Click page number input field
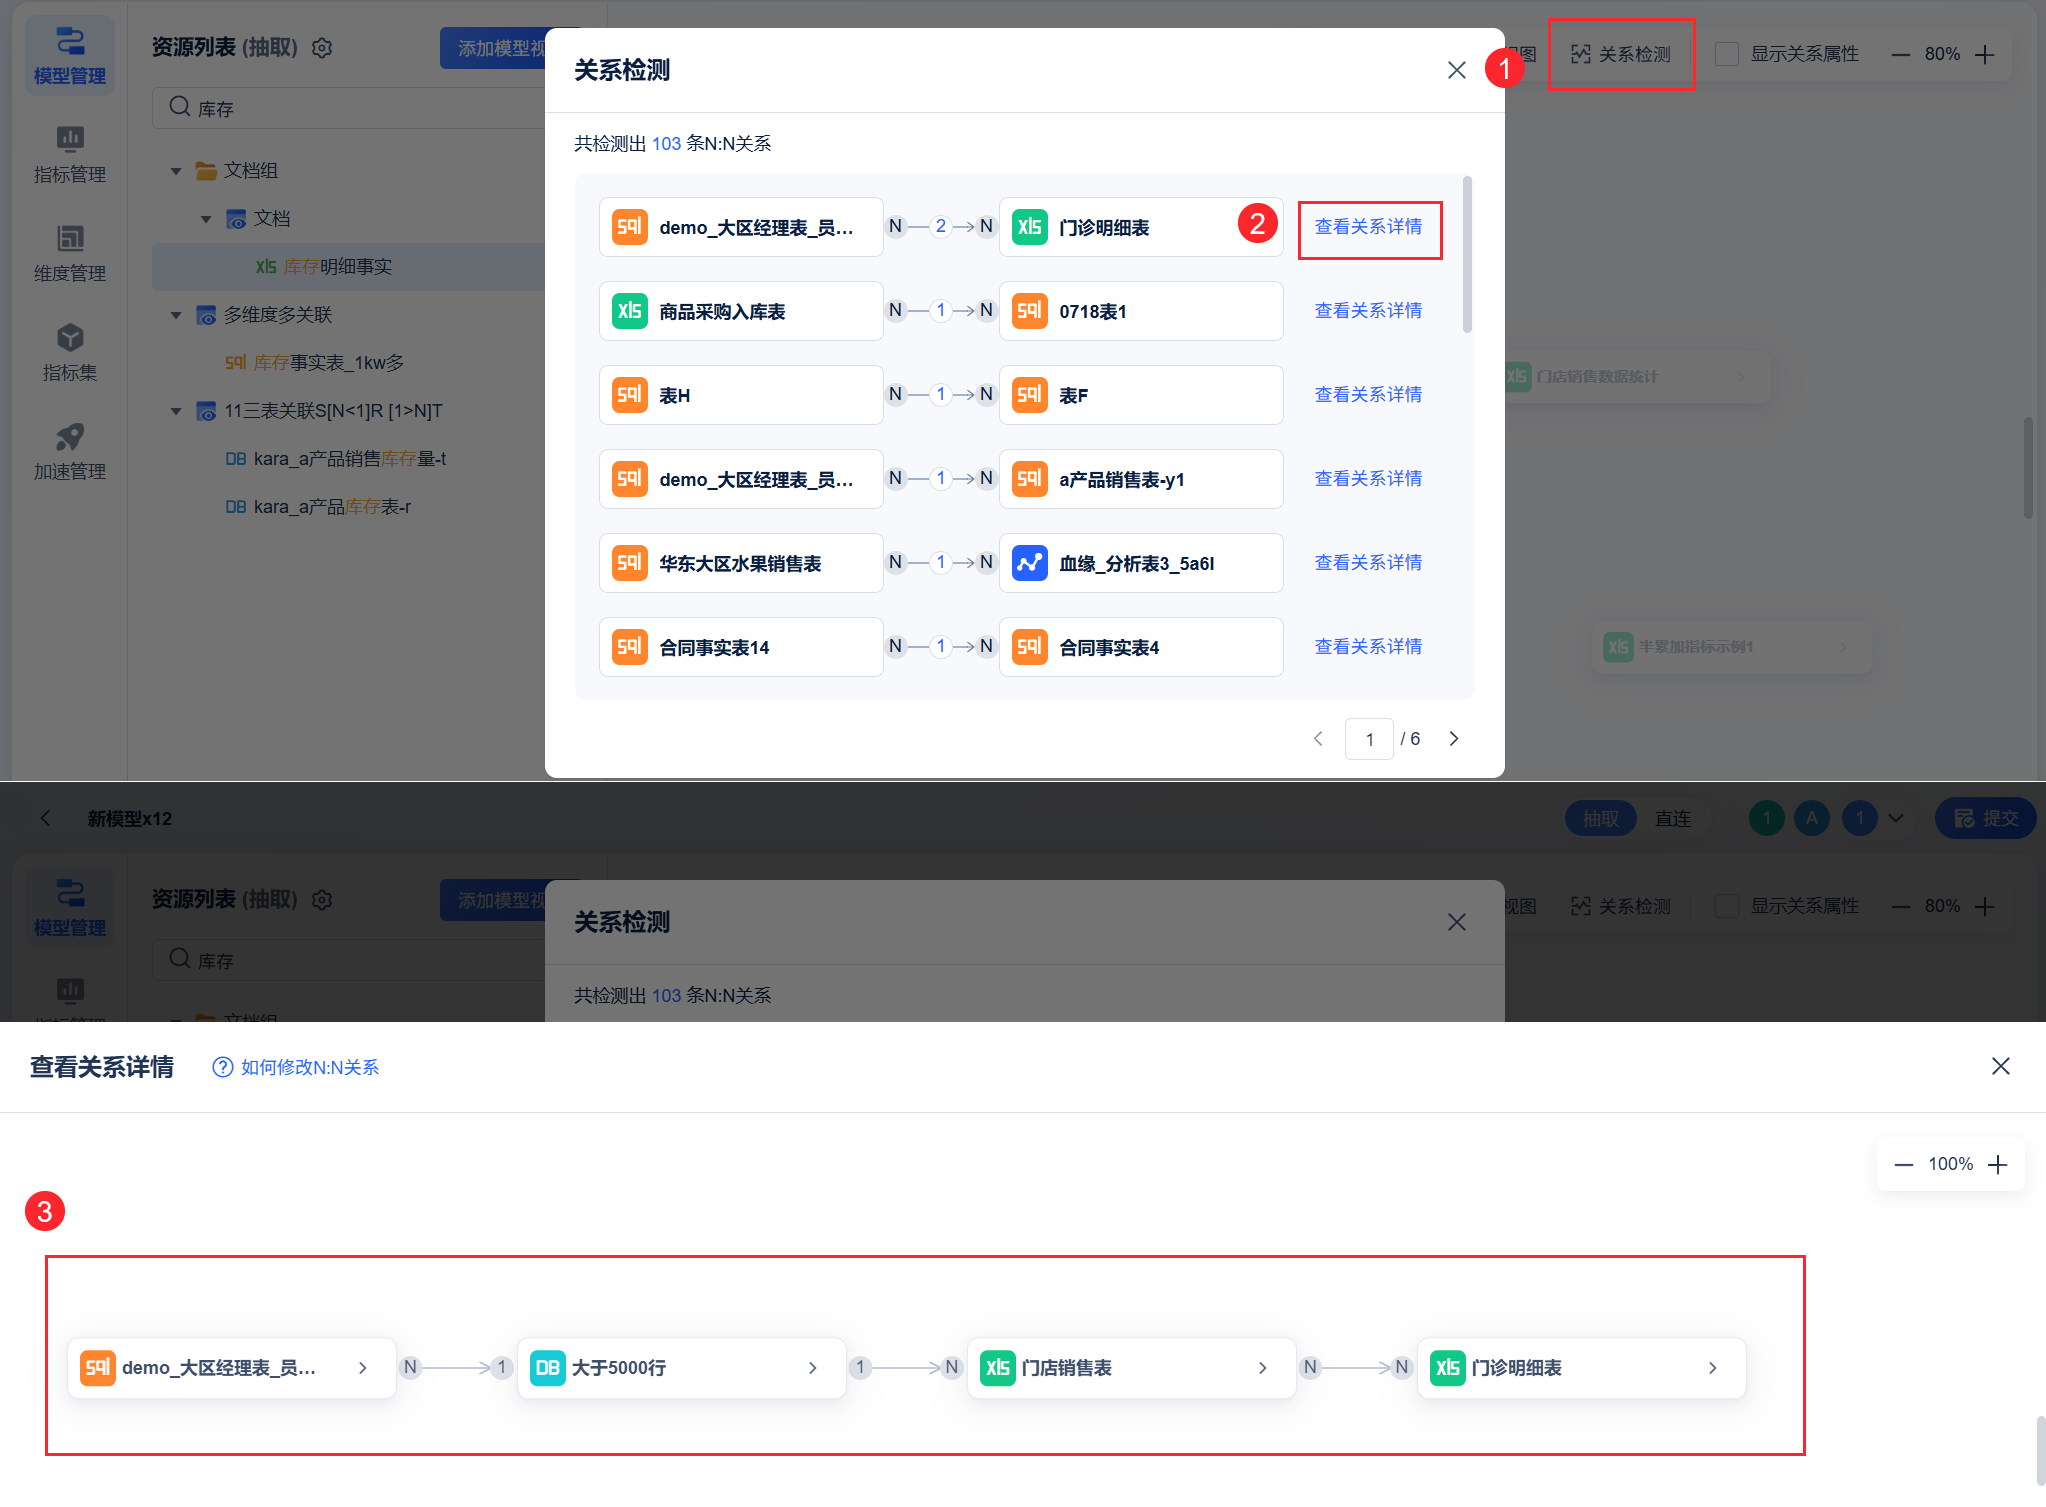 click(x=1369, y=739)
